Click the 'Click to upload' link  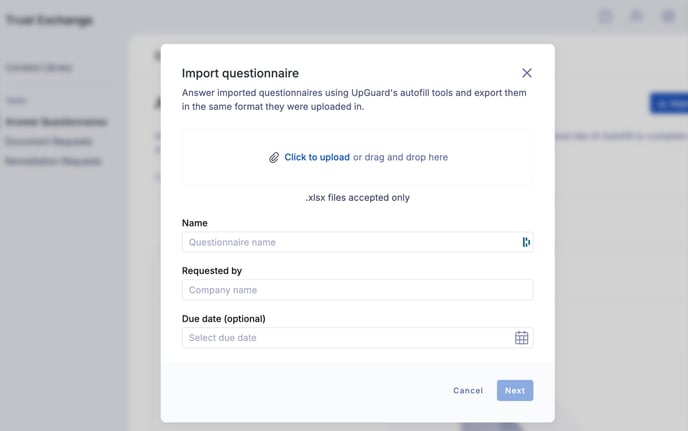(x=317, y=157)
